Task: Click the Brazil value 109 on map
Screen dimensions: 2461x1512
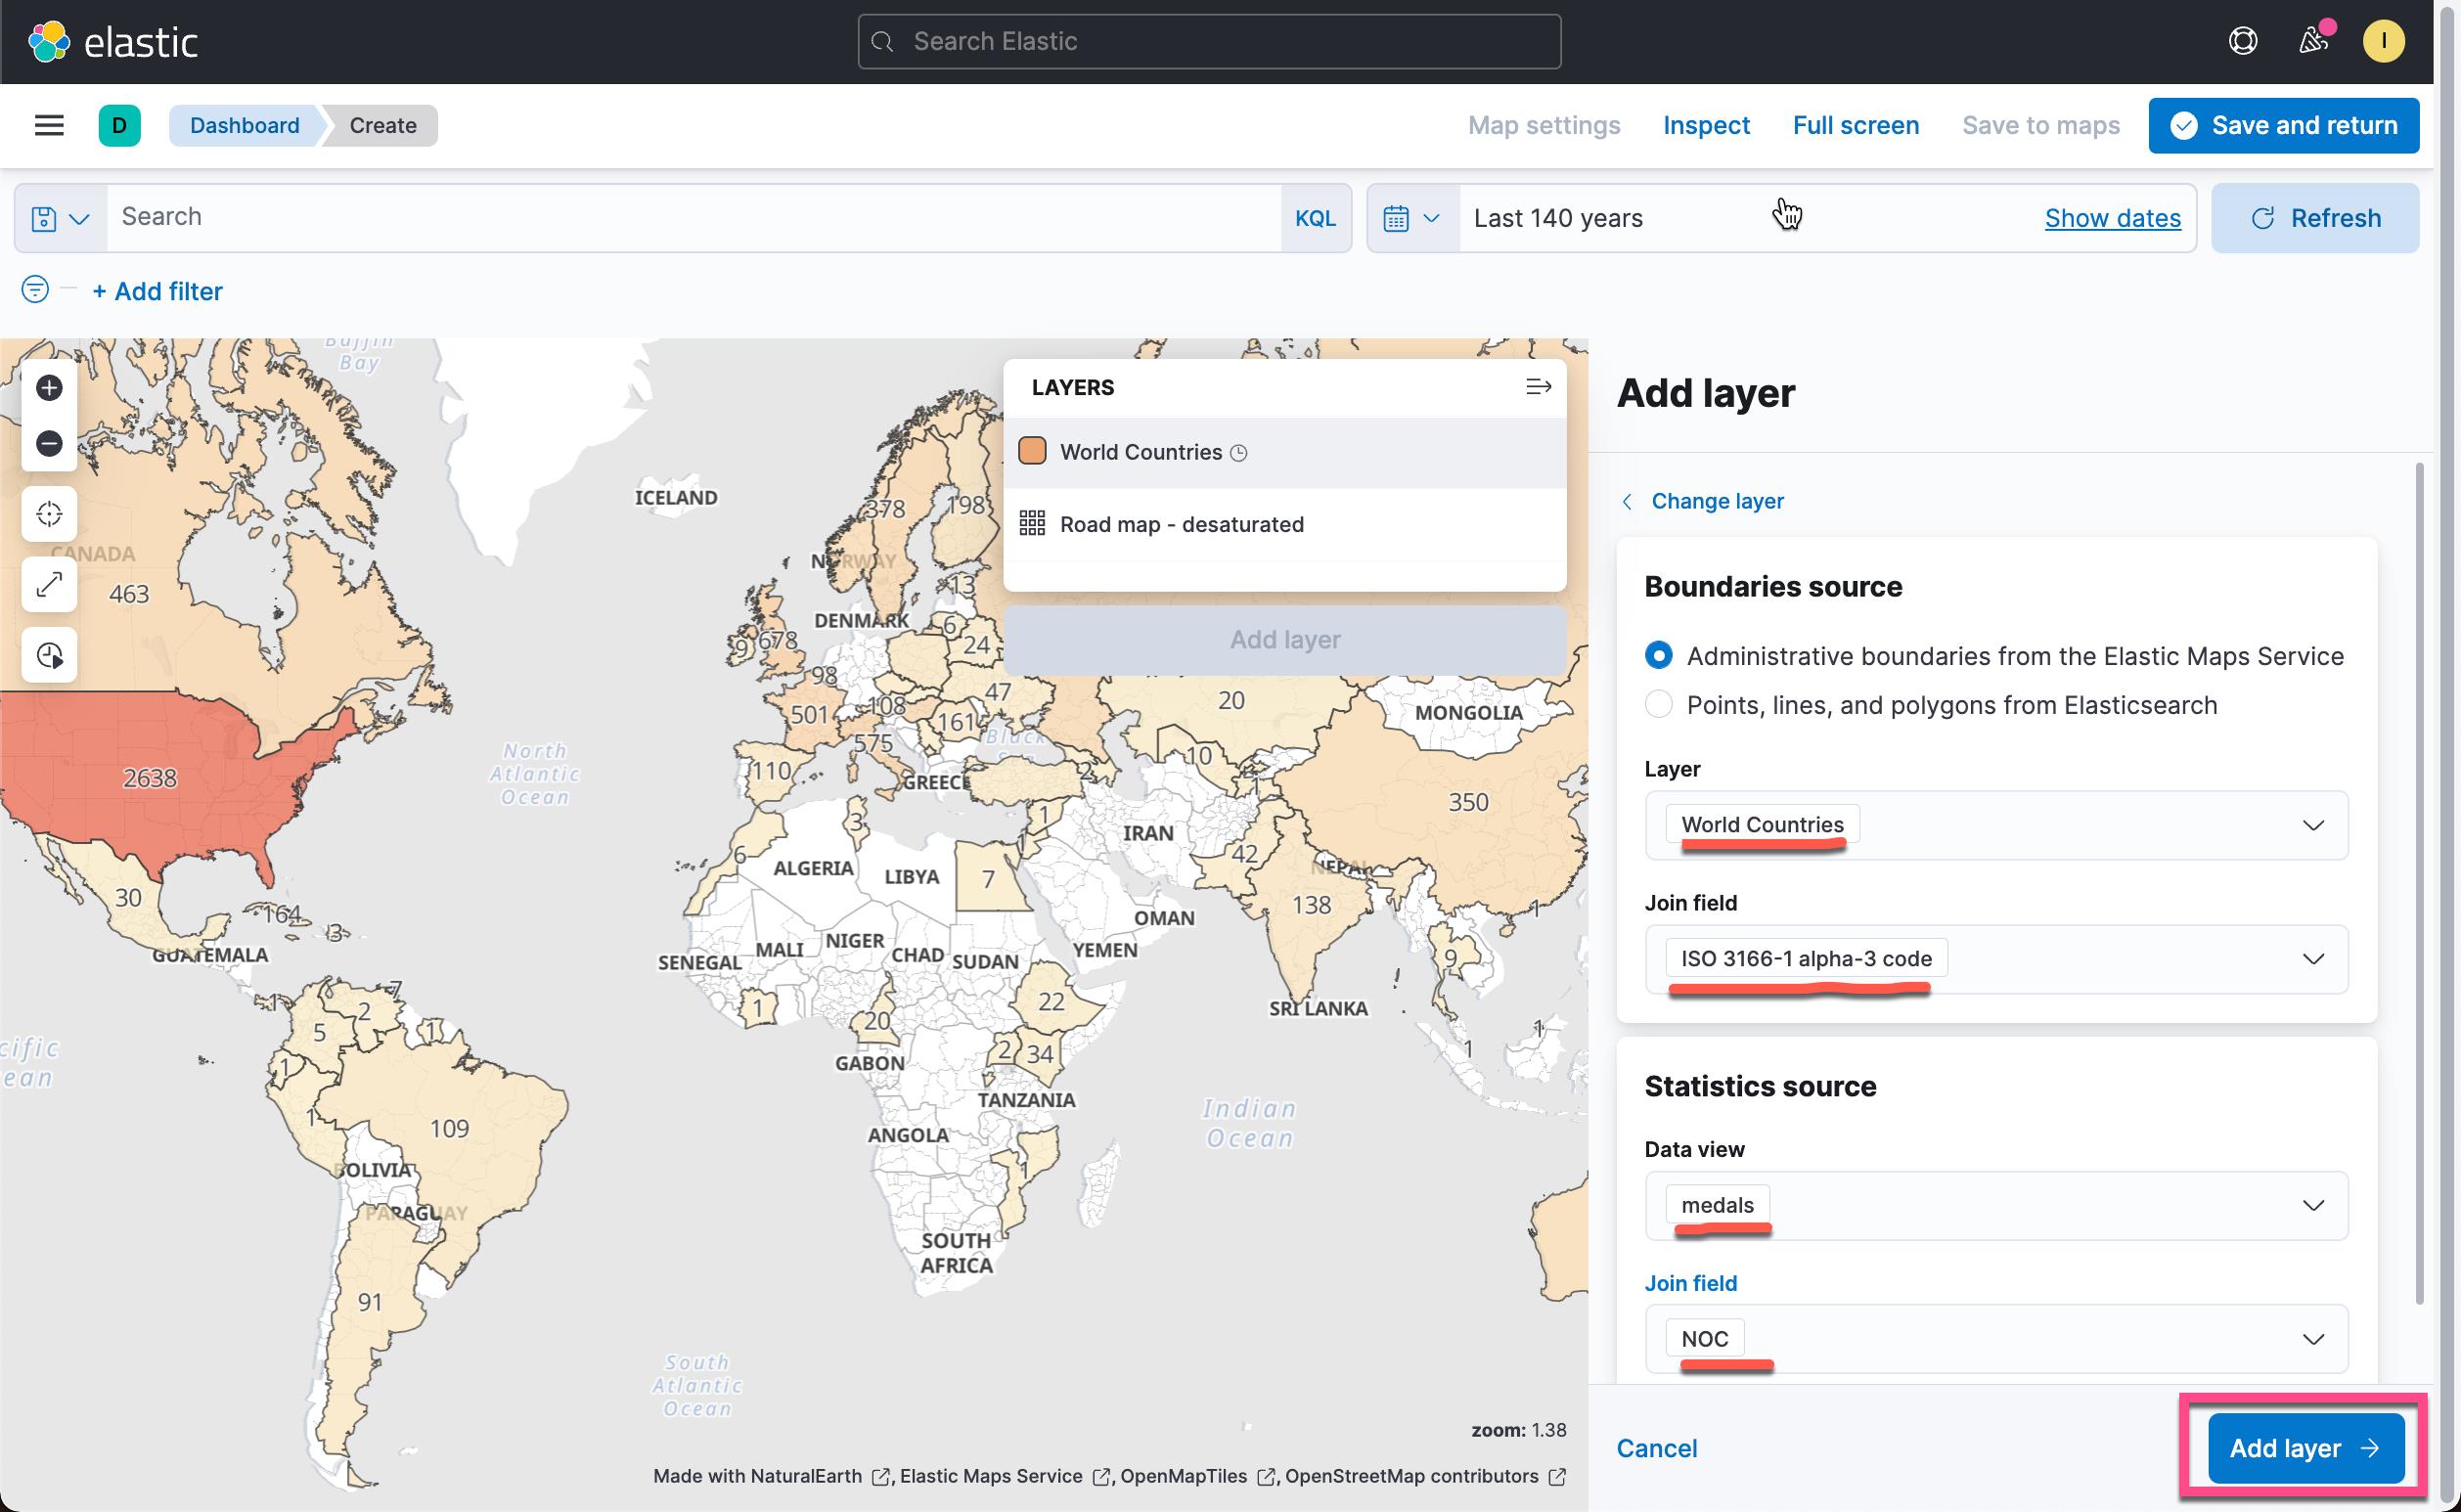Action: pos(449,1128)
